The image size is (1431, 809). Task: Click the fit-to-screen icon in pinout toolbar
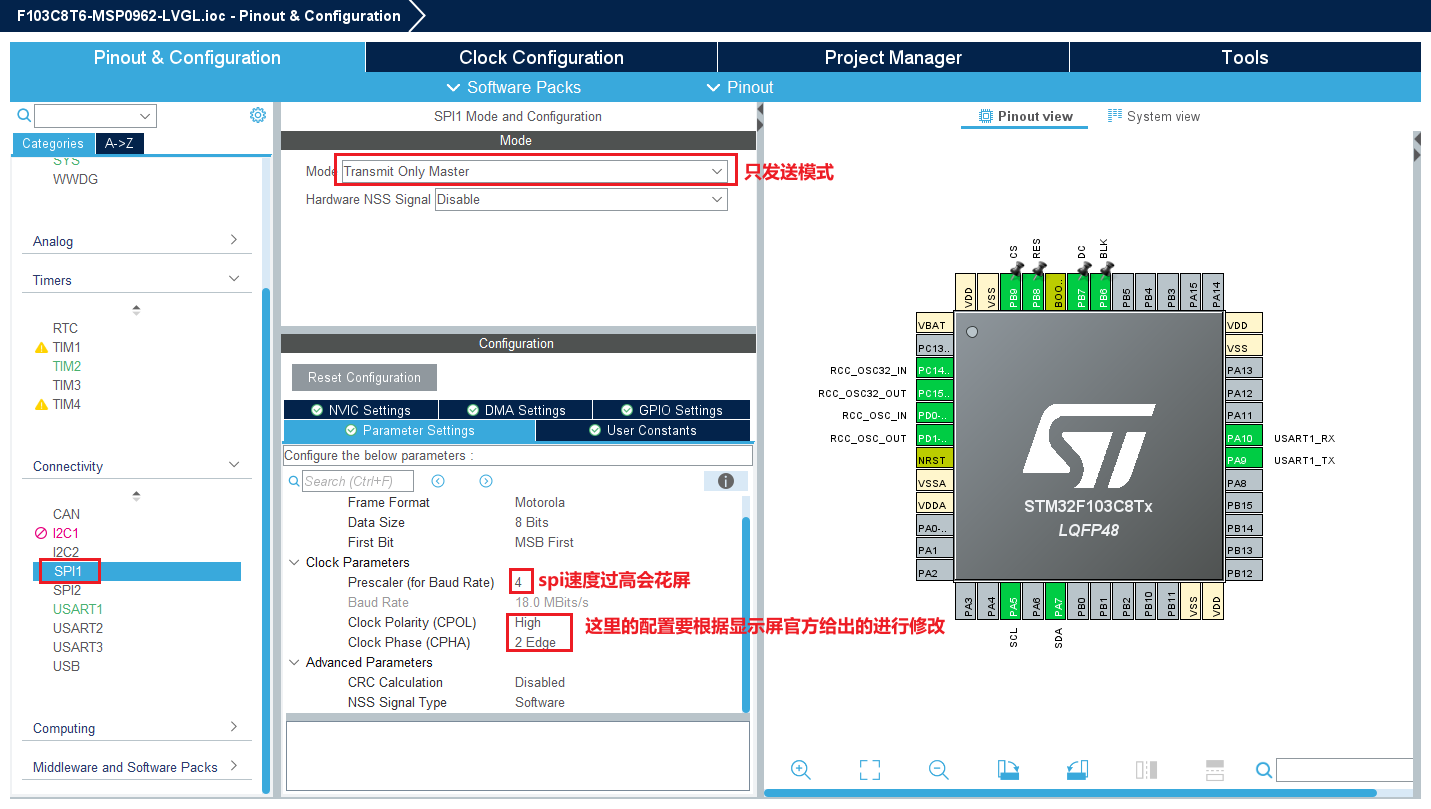870,769
